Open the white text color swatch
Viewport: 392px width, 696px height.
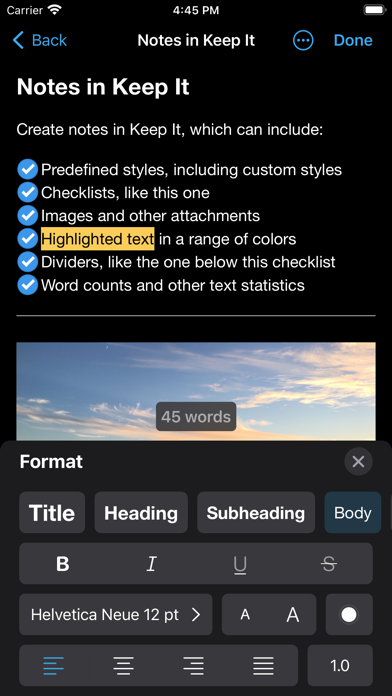349,615
